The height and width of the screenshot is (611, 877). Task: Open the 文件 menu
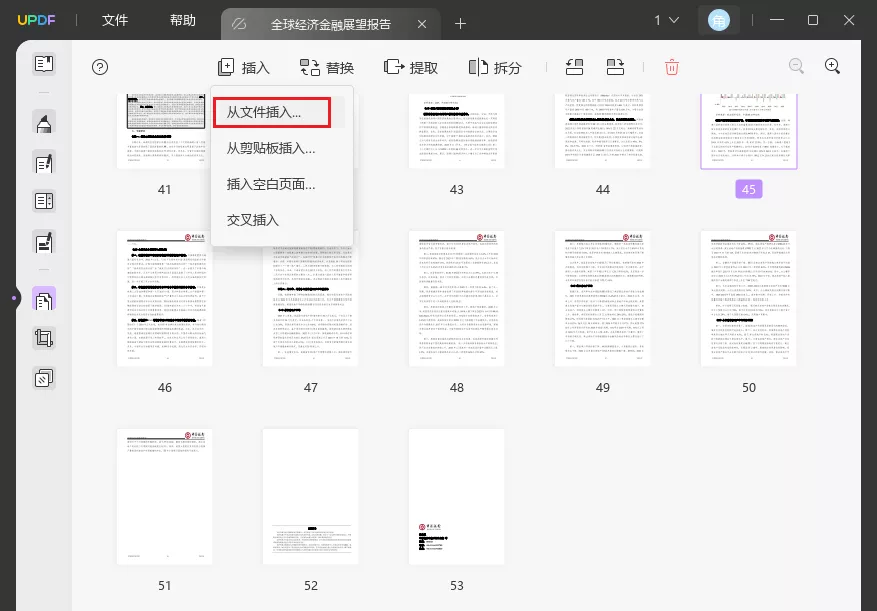pyautogui.click(x=115, y=21)
